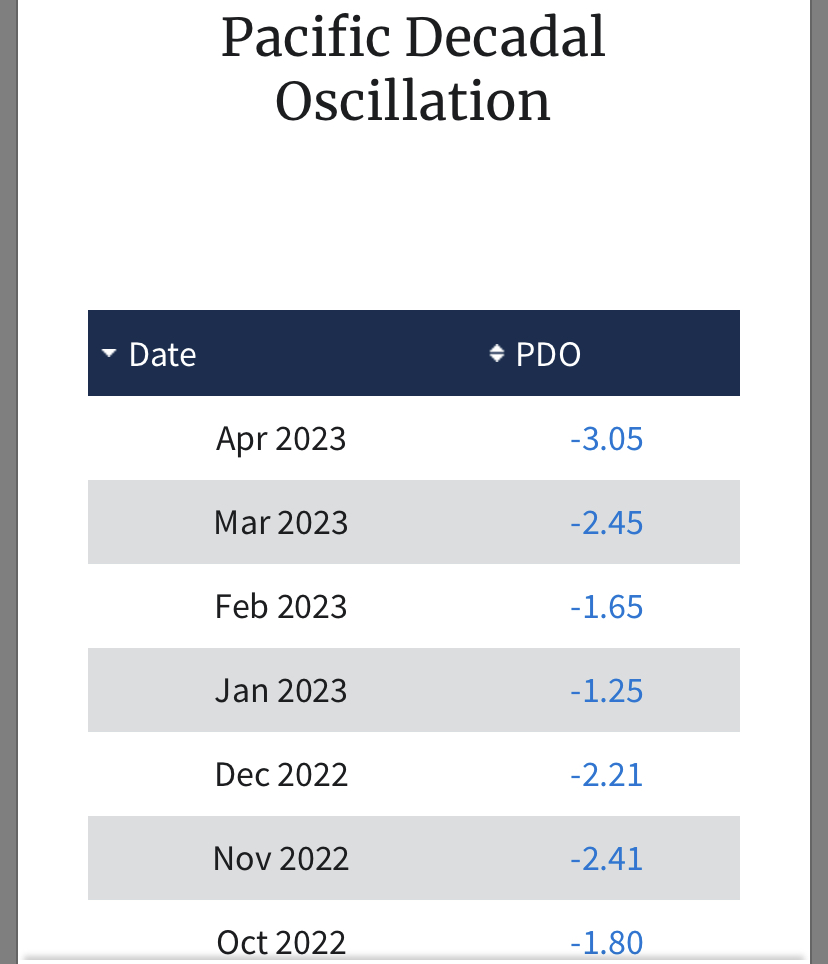
Task: Select the Feb 2023 date cell
Action: pyautogui.click(x=281, y=607)
